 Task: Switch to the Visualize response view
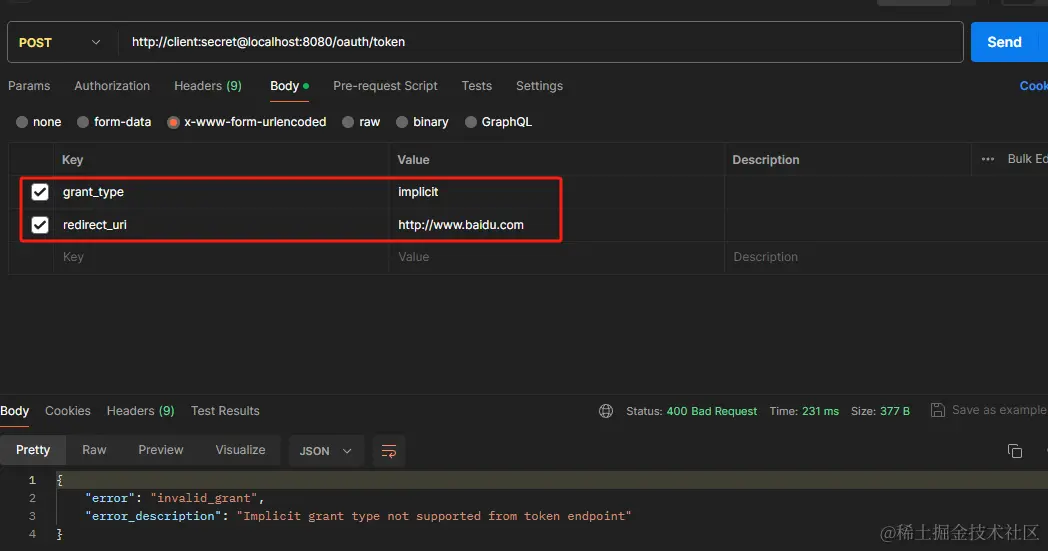[241, 450]
